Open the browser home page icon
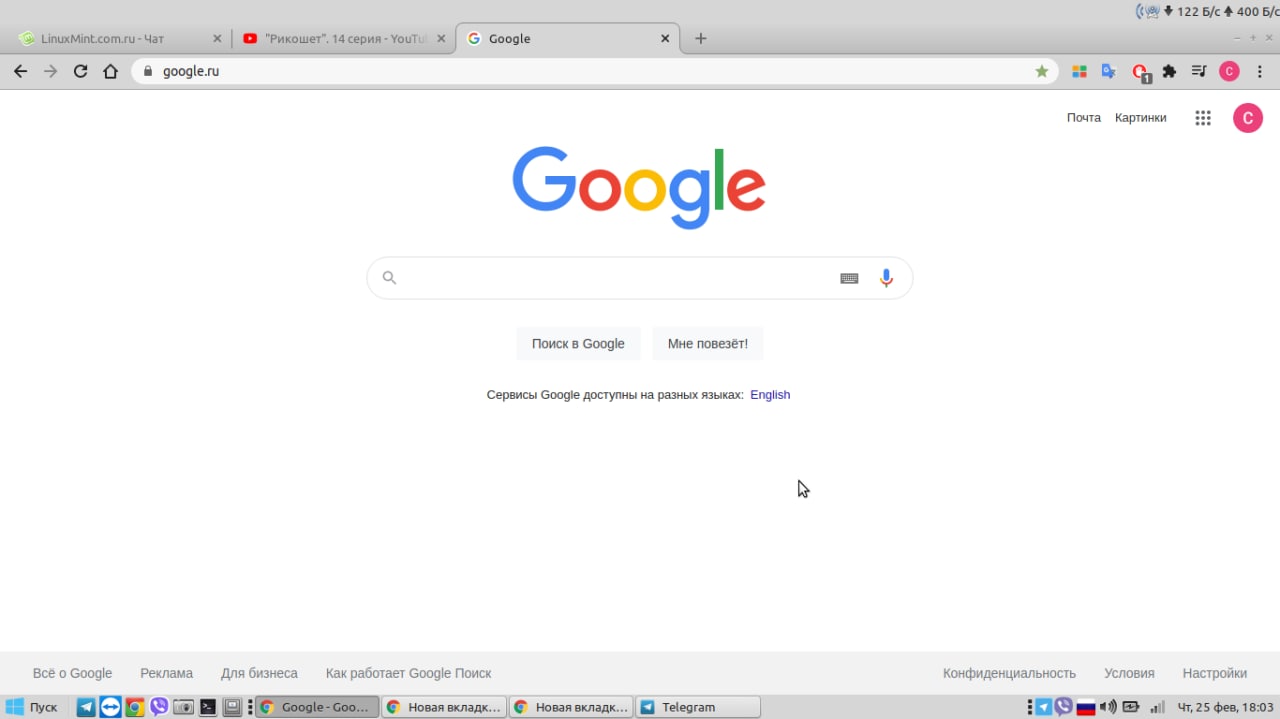This screenshot has height=719, width=1280. point(111,71)
